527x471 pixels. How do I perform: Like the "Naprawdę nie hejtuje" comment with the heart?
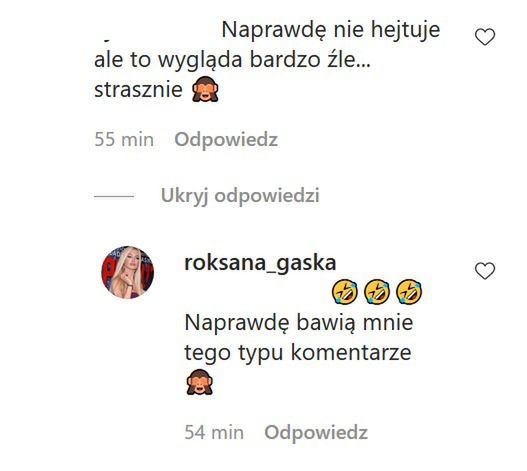pyautogui.click(x=485, y=37)
